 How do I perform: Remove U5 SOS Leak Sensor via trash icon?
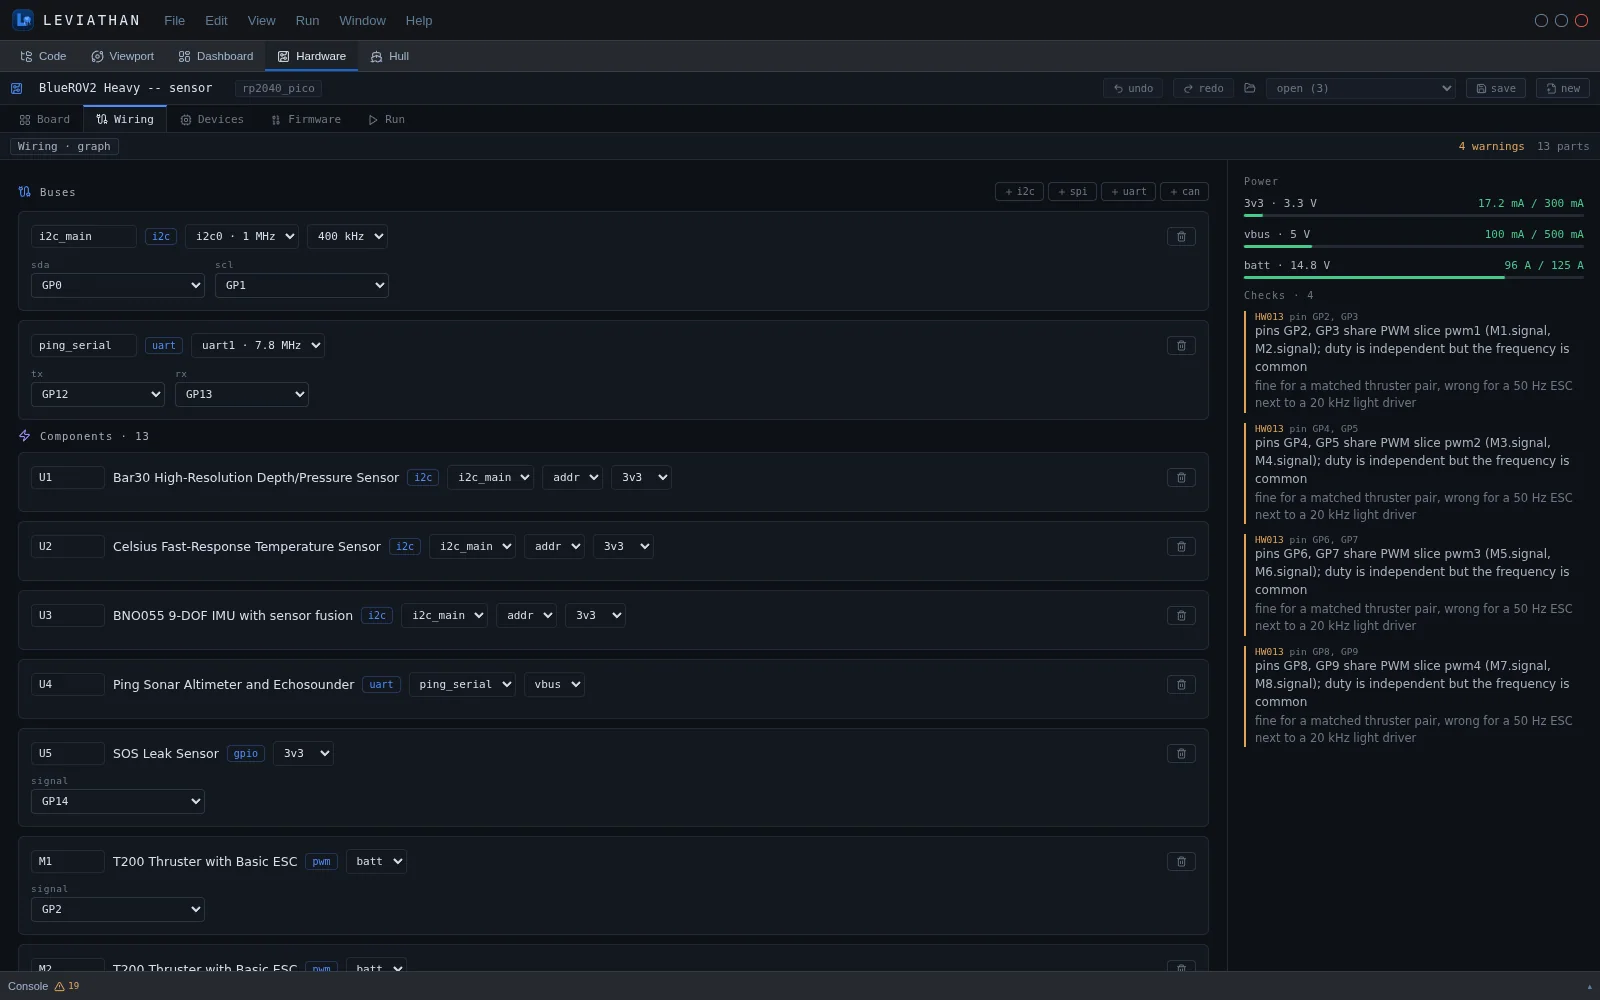pos(1181,754)
